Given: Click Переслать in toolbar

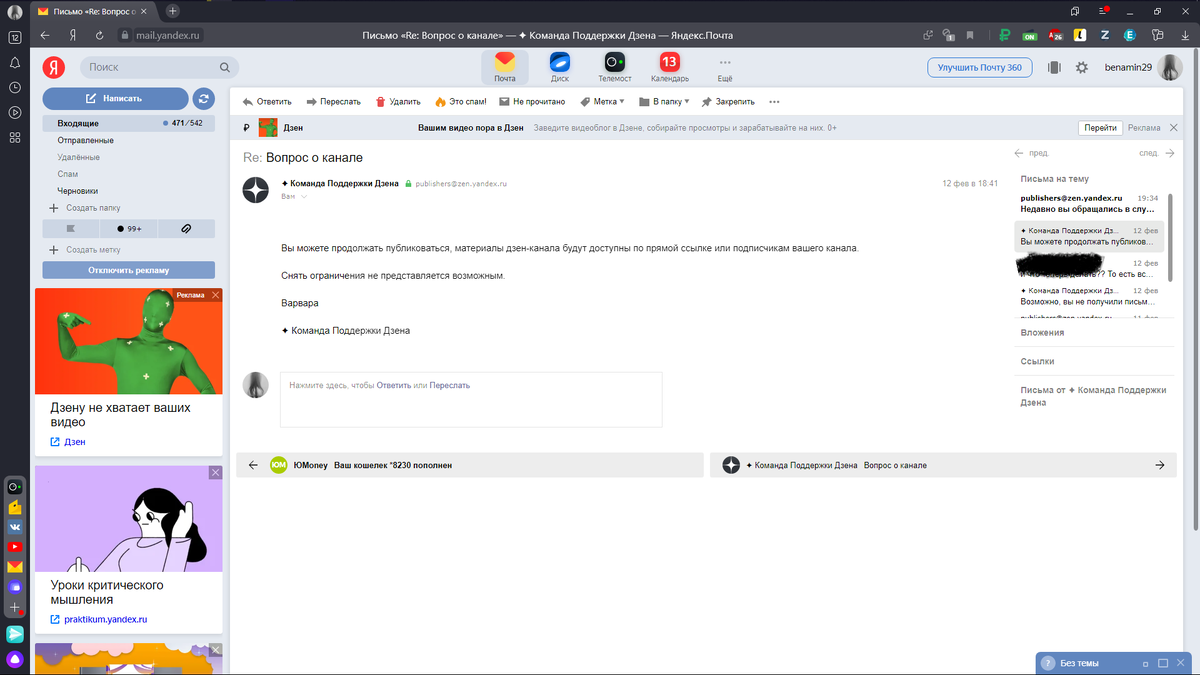Looking at the screenshot, I should tap(333, 101).
